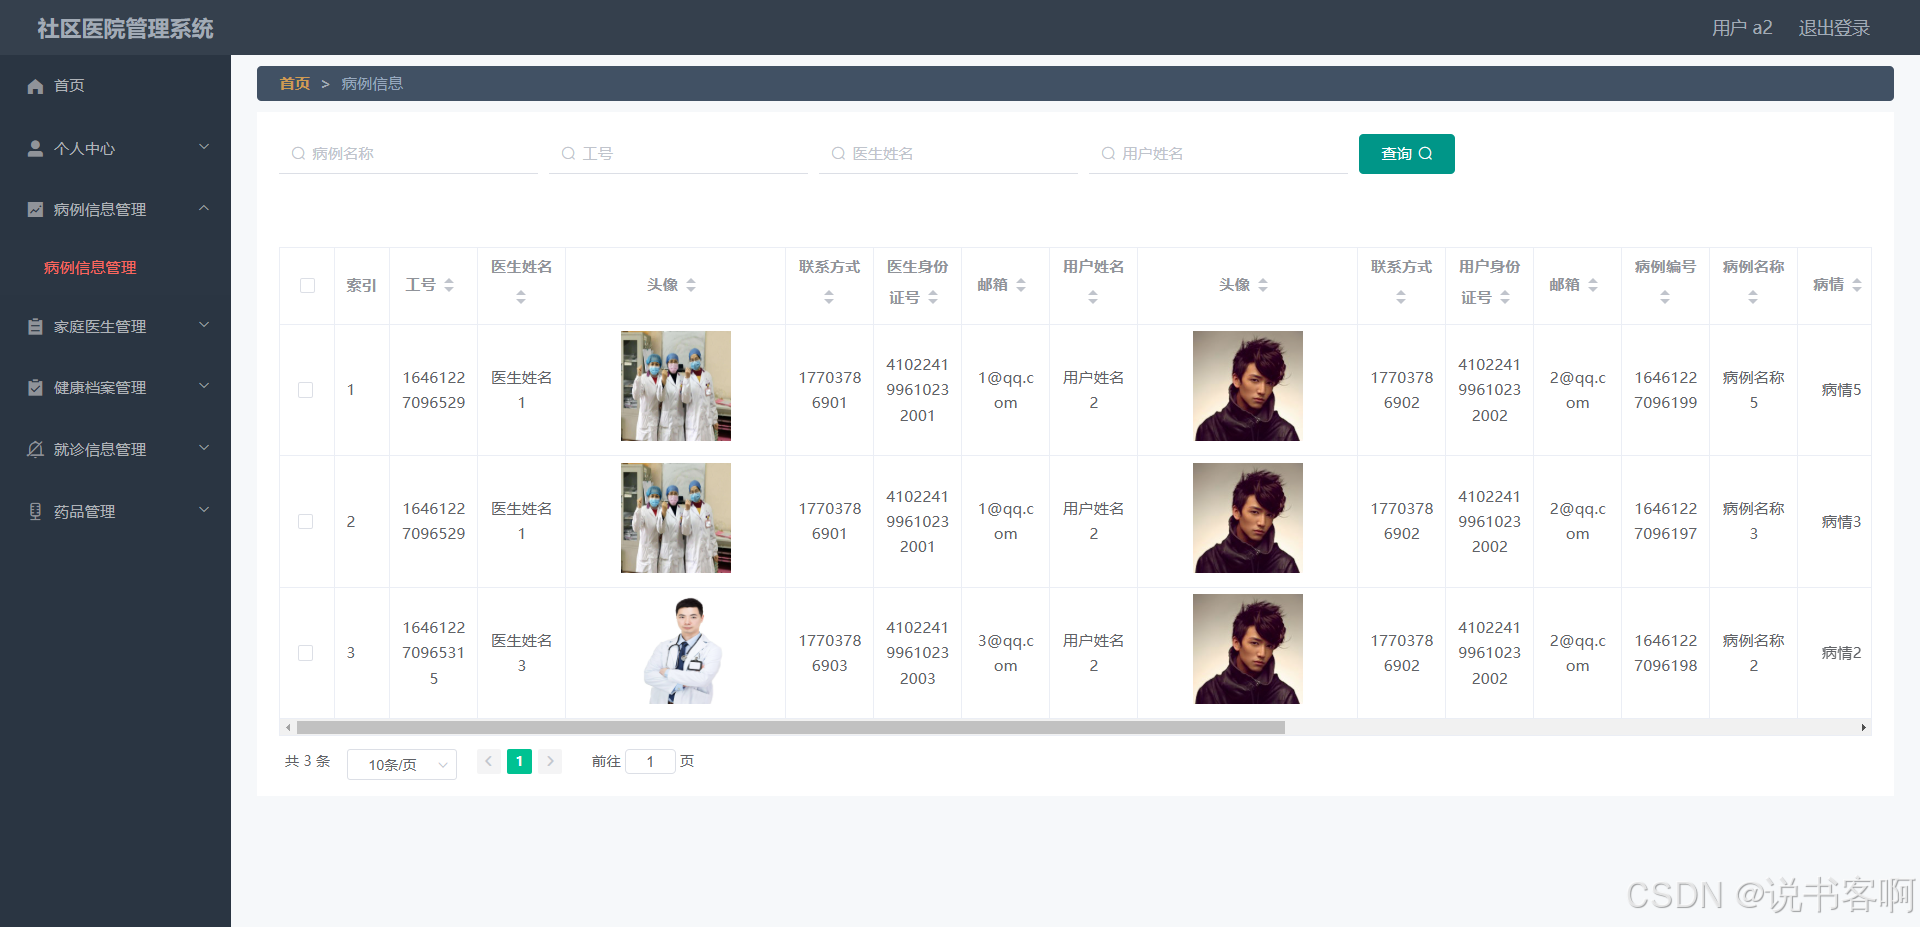
Task: Sort by doctor 联系方式 column arrows
Action: tap(829, 297)
